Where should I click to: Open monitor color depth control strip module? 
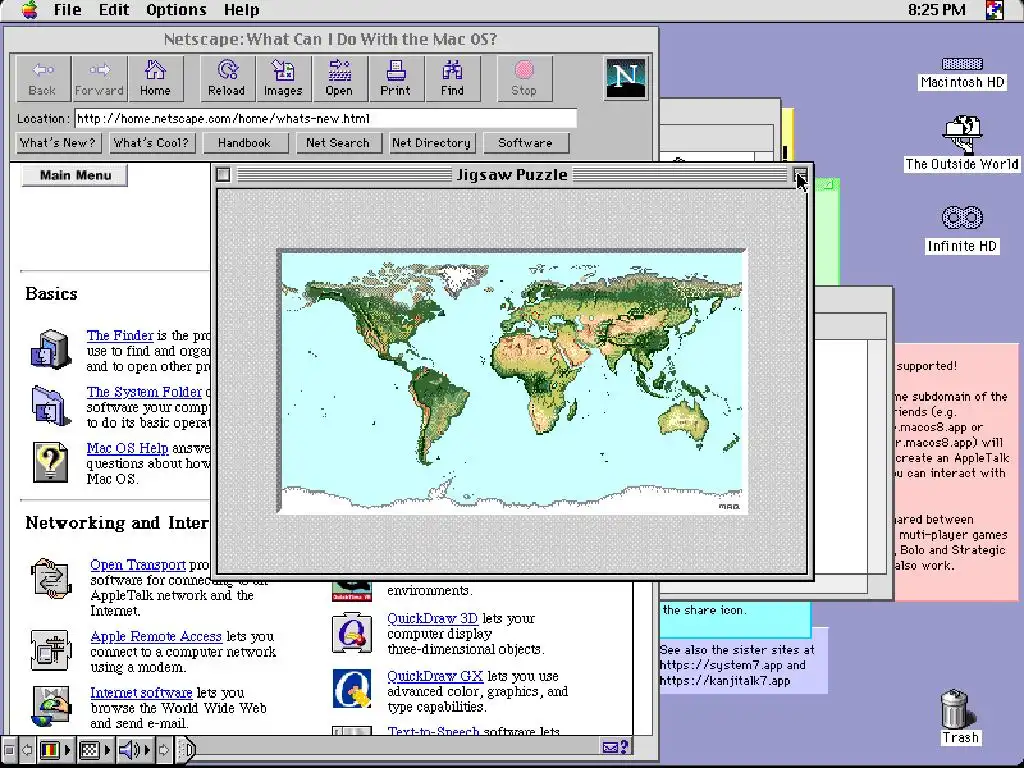[x=55, y=750]
